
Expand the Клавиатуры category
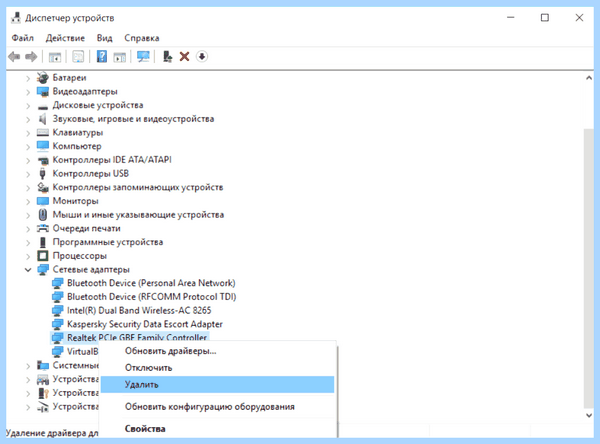(x=28, y=133)
